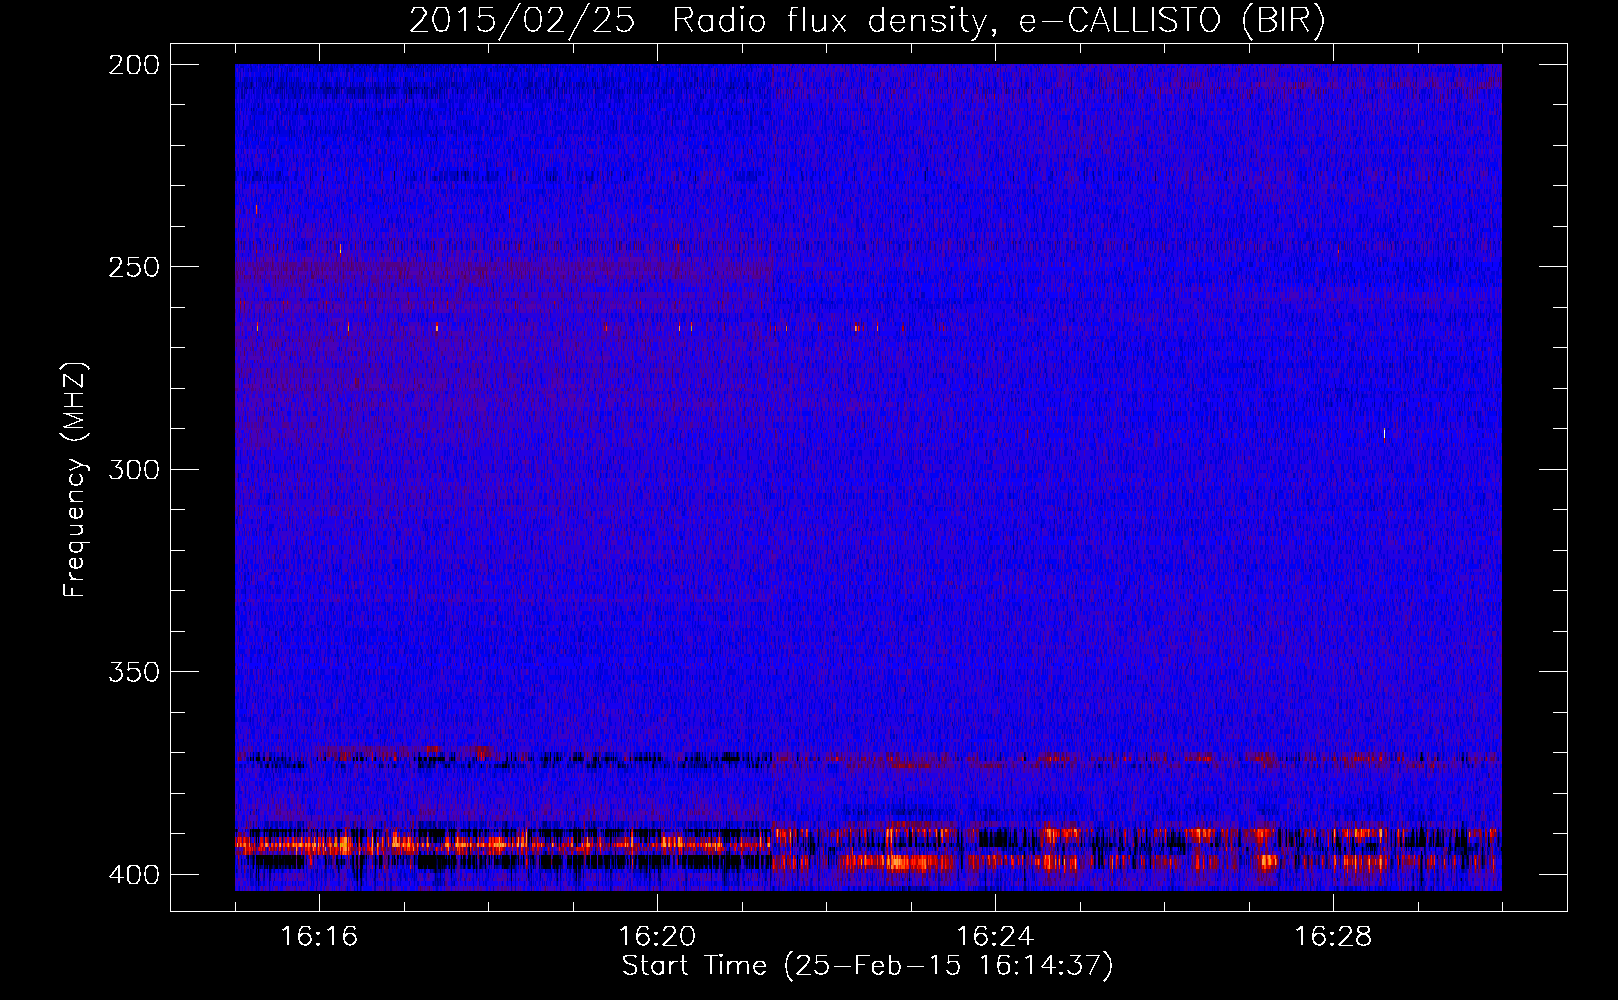Click the 400 frequency tick label
This screenshot has height=1000, width=1618.
134,875
